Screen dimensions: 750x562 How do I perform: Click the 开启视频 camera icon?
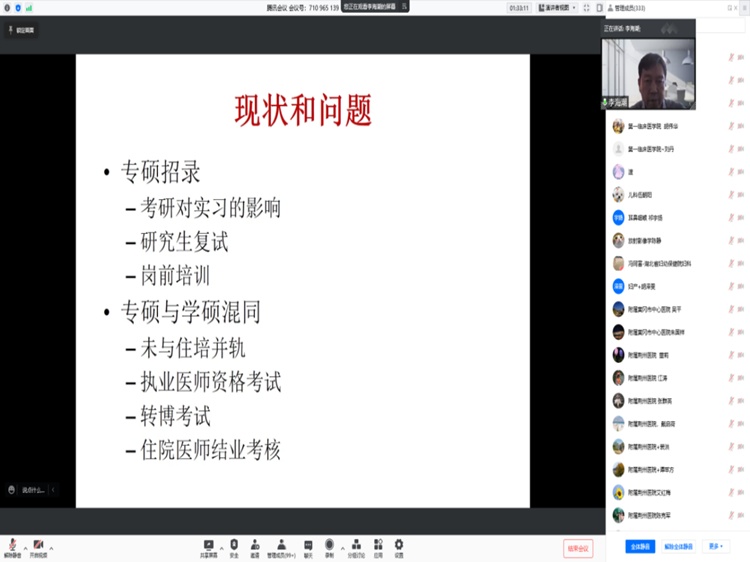click(x=38, y=543)
